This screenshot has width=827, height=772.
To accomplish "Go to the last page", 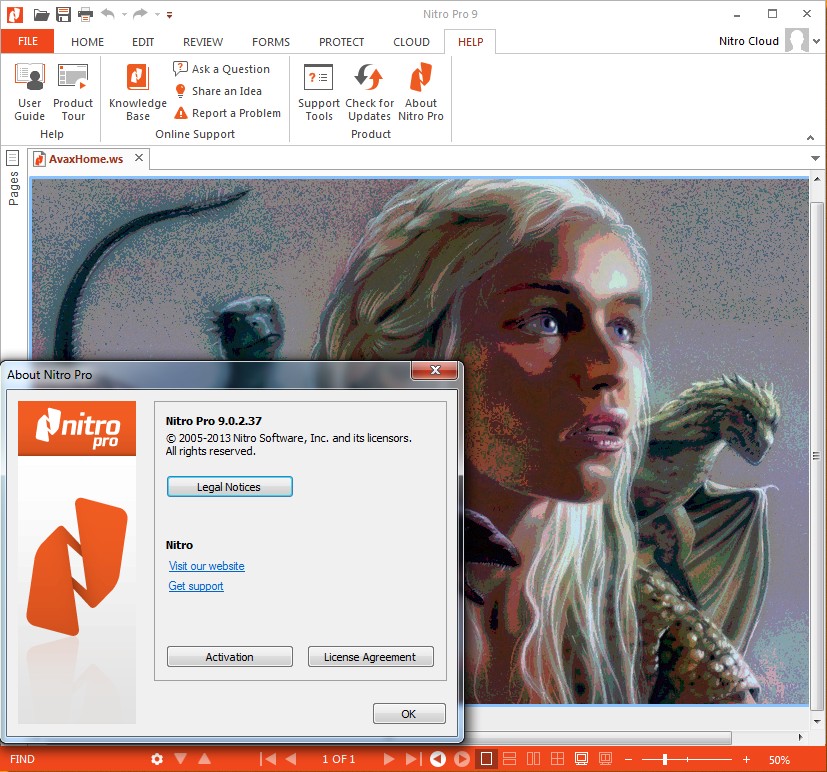I will click(414, 759).
